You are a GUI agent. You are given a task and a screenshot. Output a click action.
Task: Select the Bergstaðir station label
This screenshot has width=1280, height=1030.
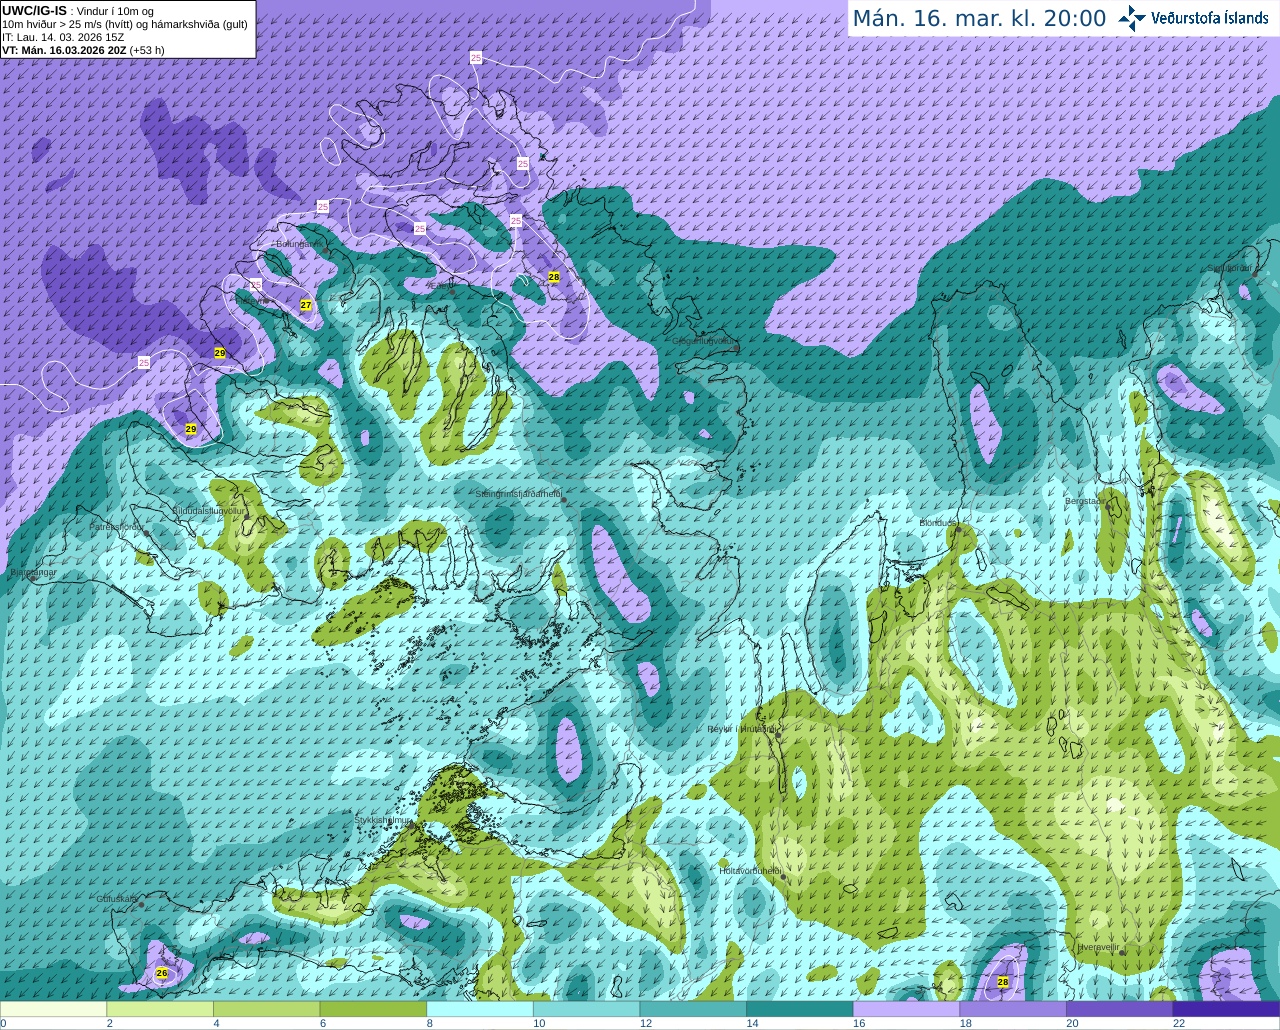click(x=1085, y=501)
